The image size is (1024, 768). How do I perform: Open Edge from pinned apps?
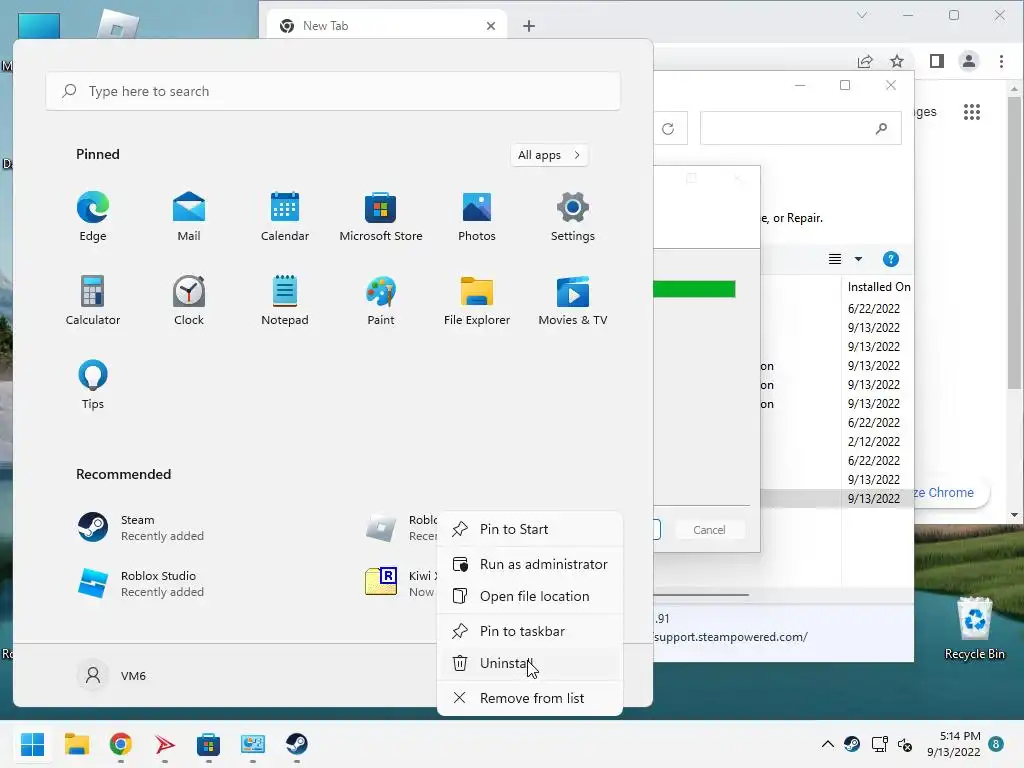pos(93,216)
